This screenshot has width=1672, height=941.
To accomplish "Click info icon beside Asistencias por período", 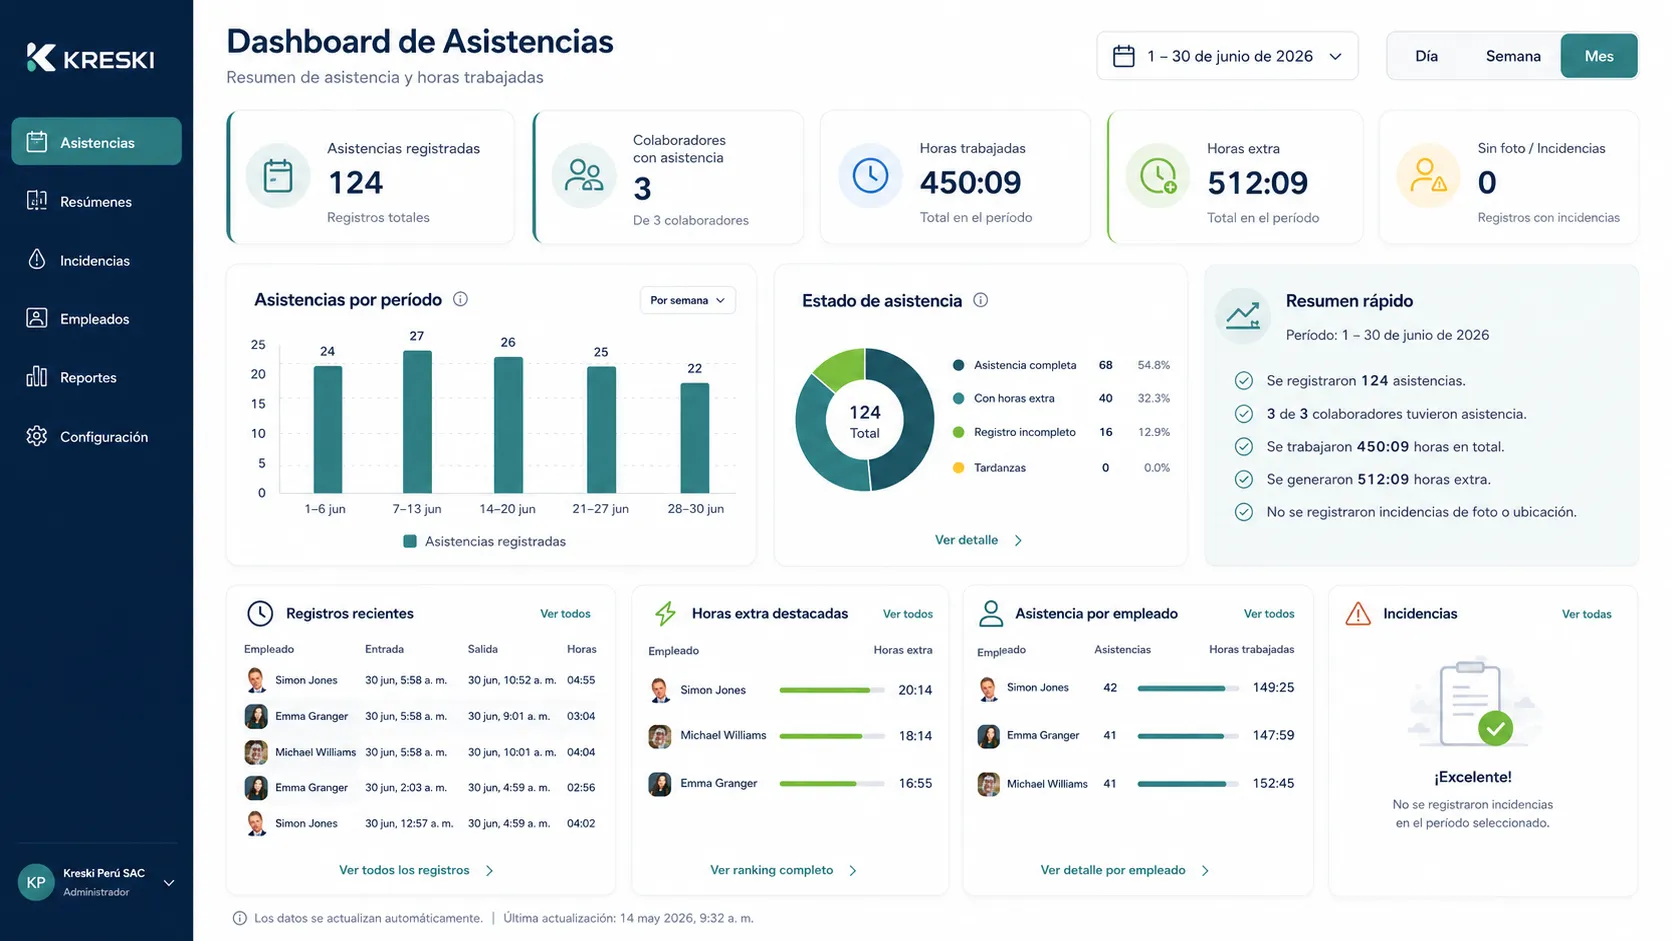I will click(460, 299).
